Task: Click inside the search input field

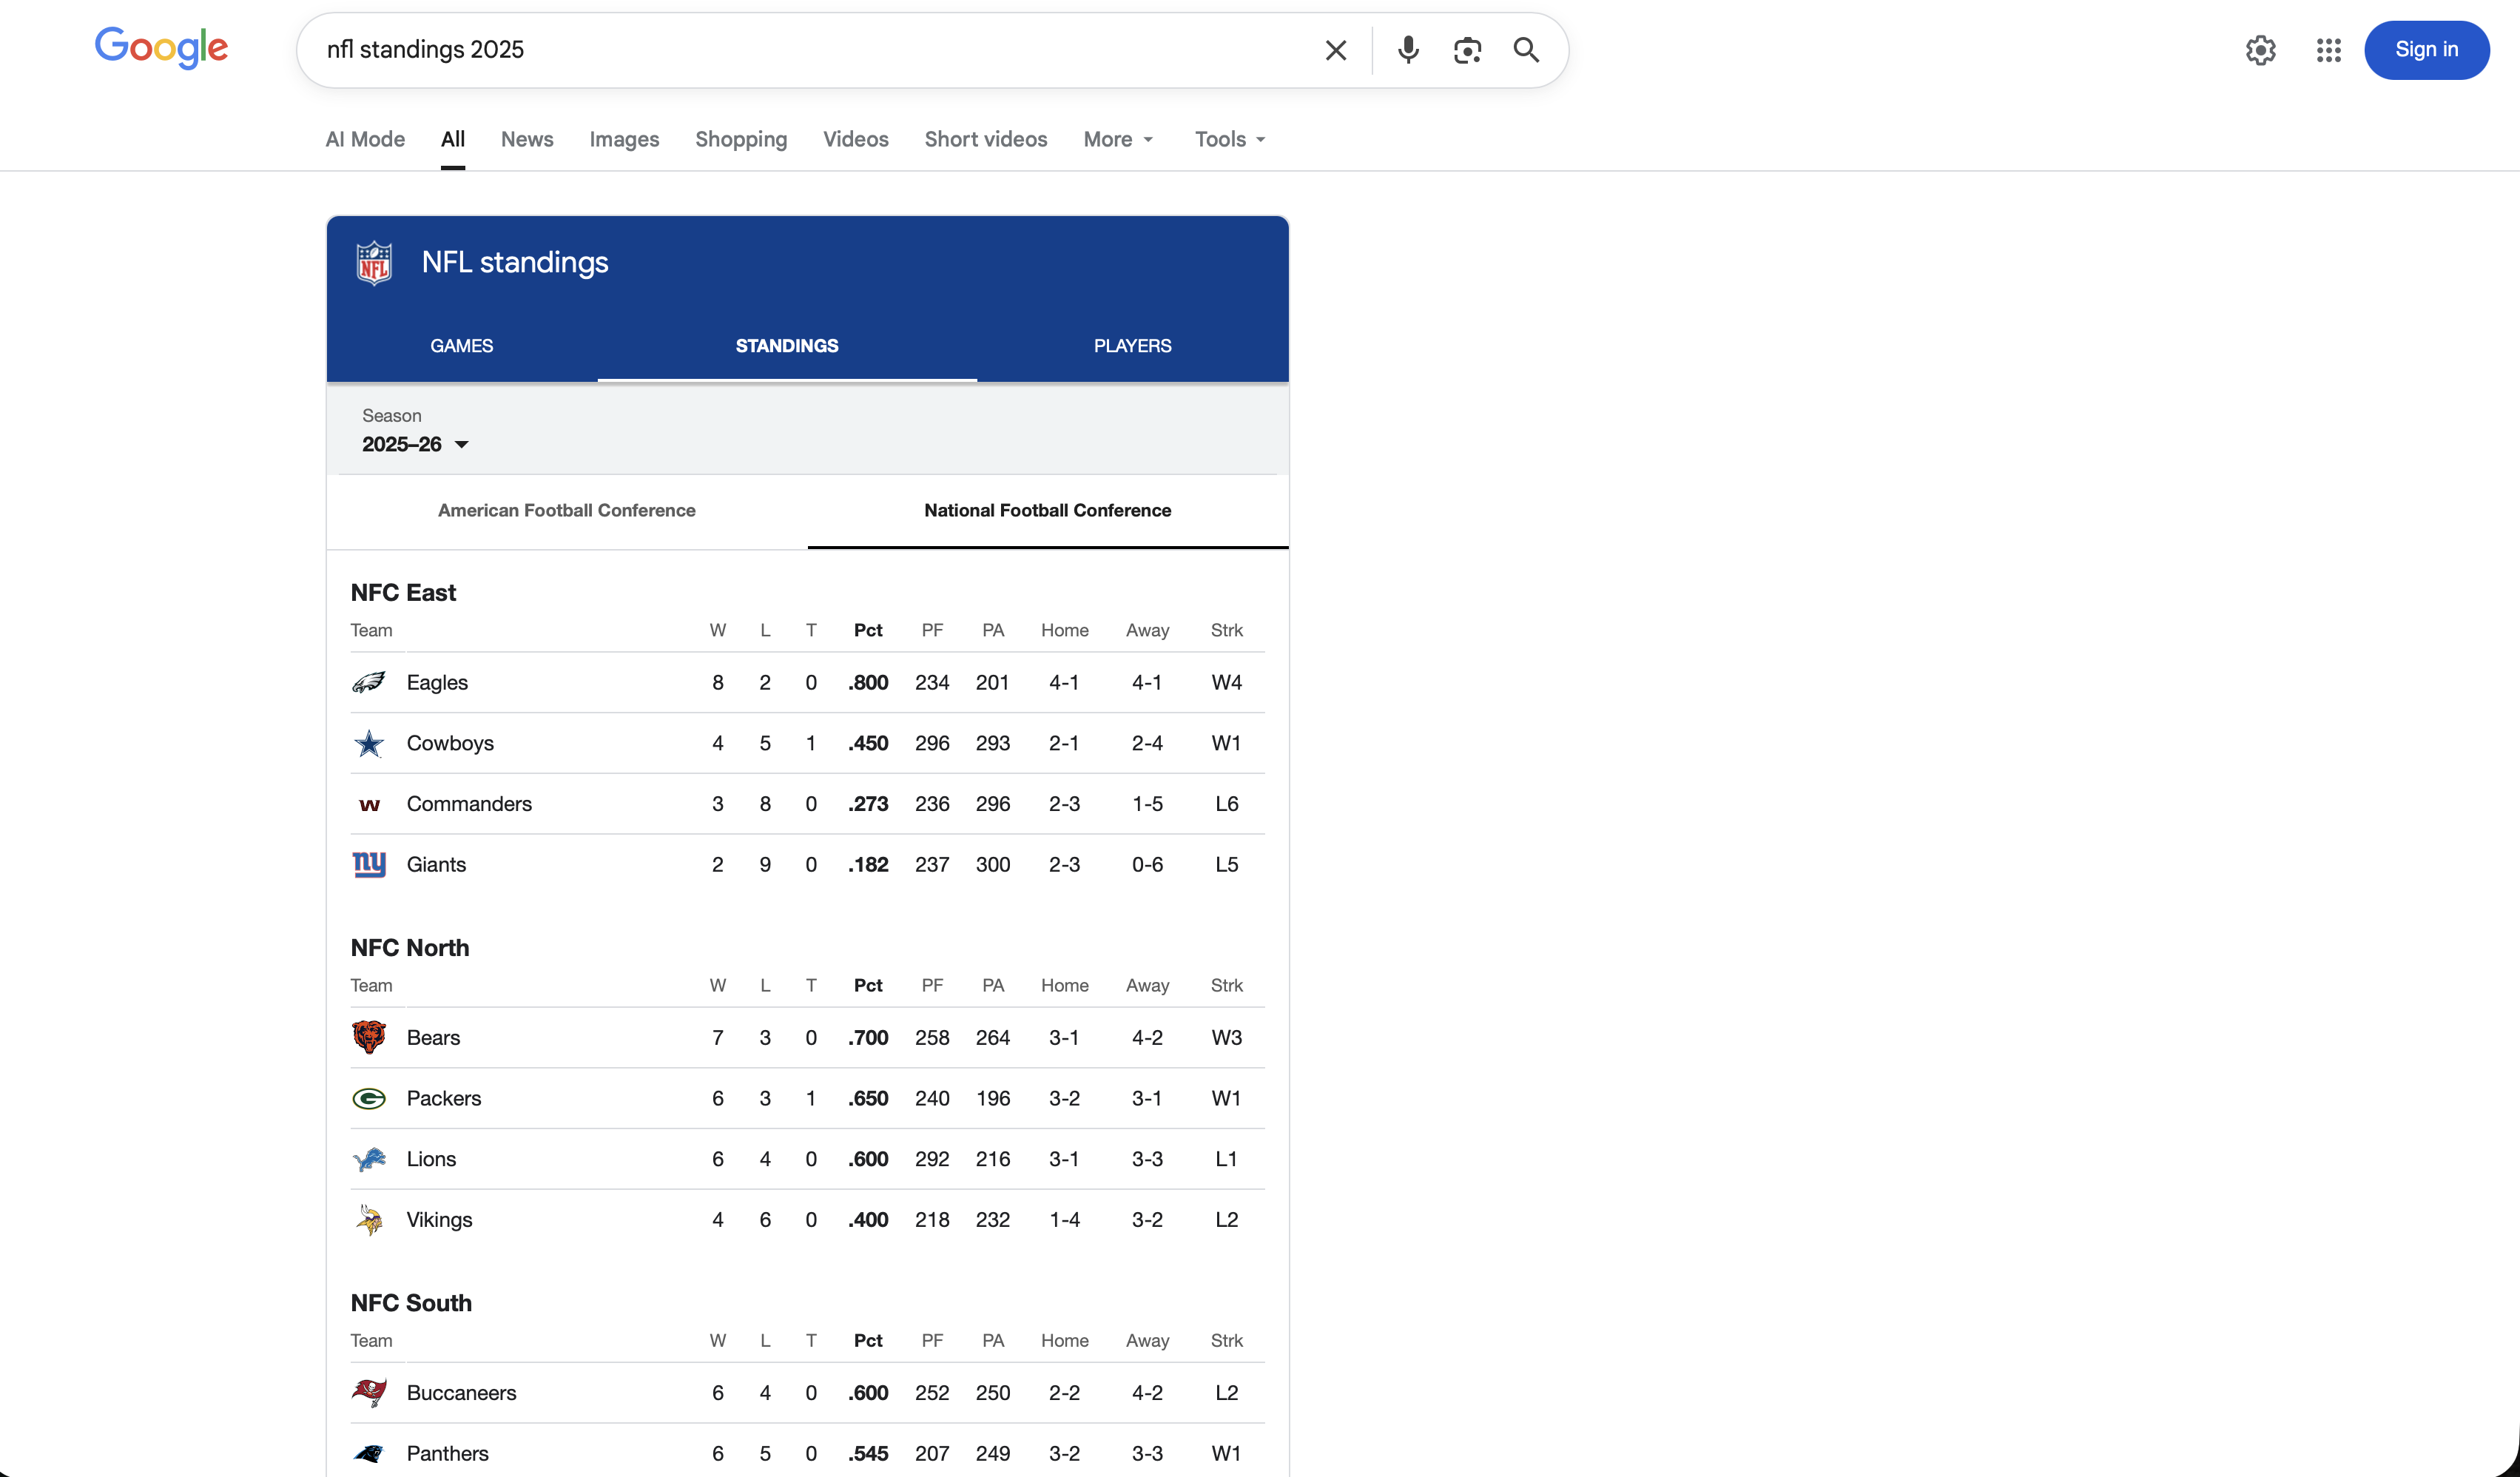Action: (800, 49)
